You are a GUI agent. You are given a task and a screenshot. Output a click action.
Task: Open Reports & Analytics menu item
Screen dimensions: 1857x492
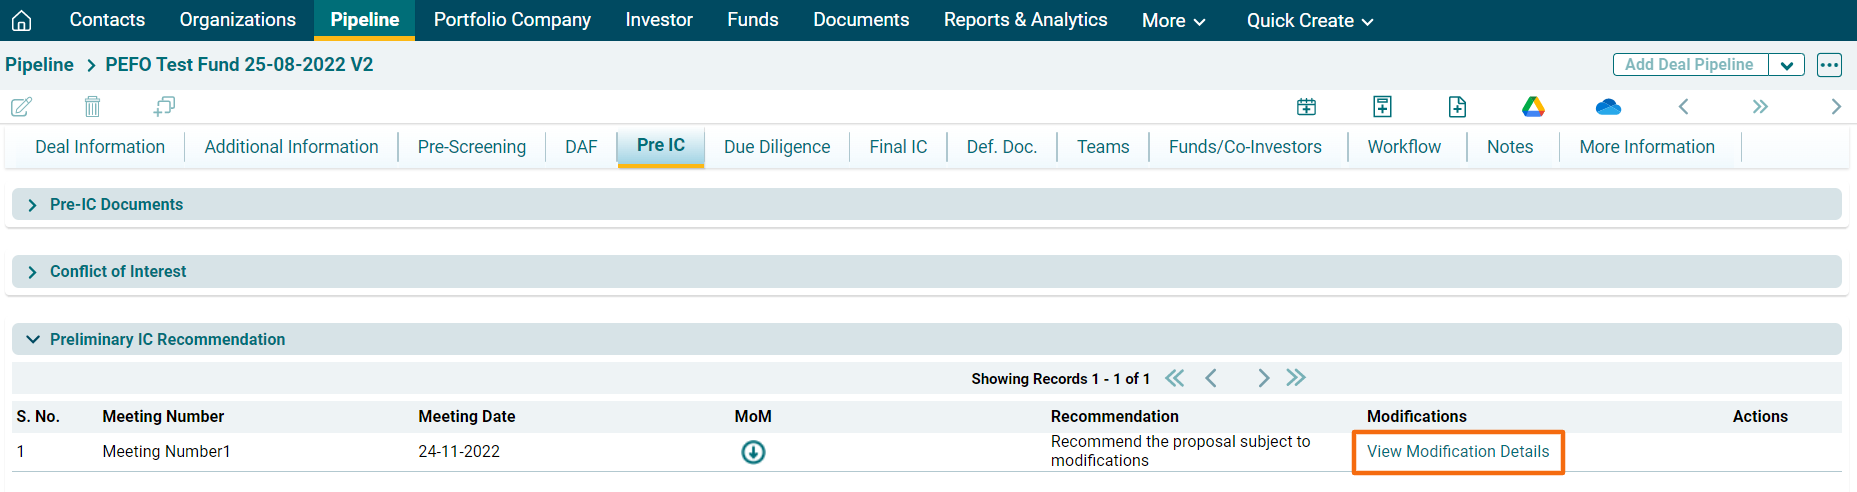point(1025,20)
